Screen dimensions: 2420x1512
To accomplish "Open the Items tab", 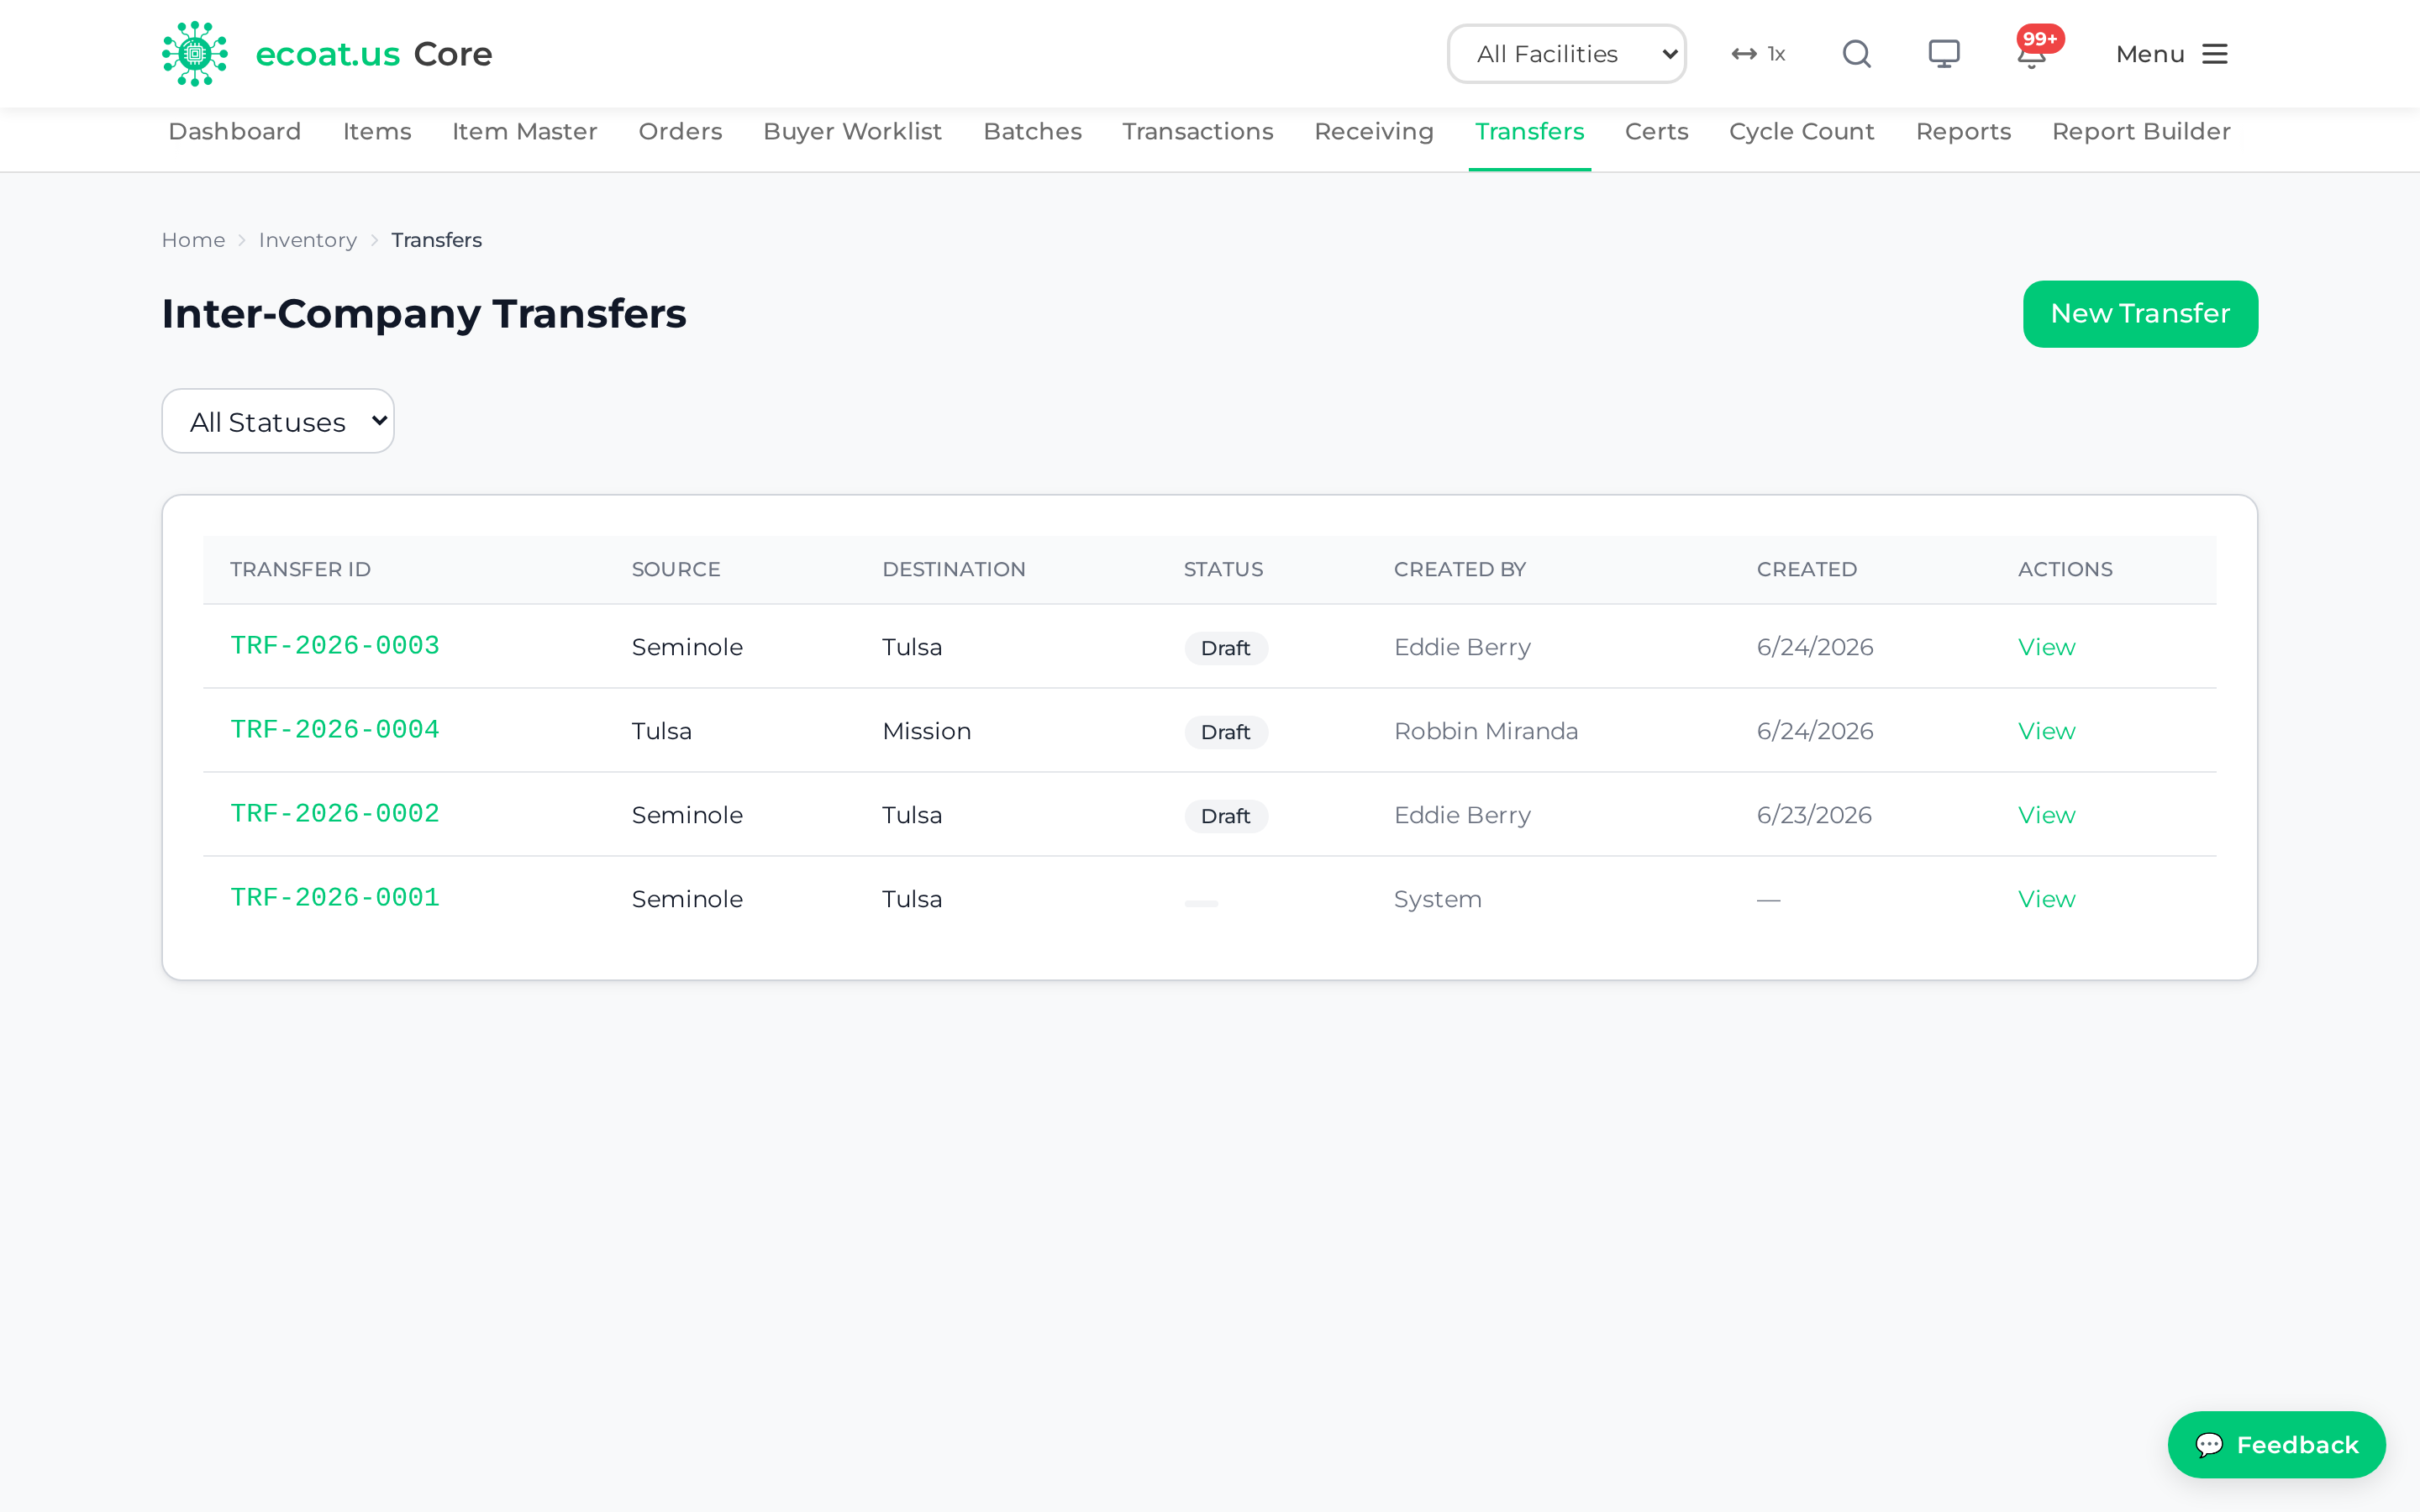I will coord(377,132).
